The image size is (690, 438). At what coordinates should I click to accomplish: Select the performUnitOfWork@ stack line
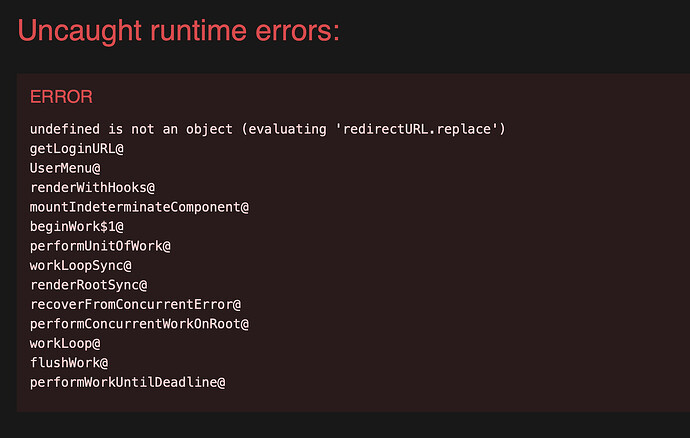click(x=100, y=246)
